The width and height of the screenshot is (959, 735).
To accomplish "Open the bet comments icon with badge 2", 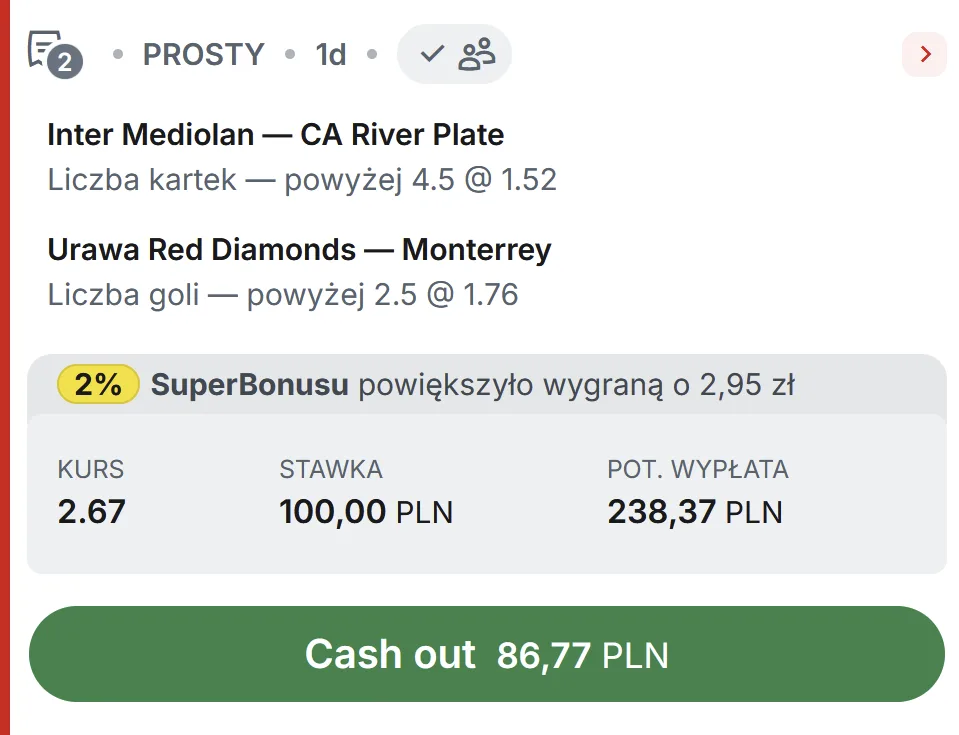I will click(55, 54).
